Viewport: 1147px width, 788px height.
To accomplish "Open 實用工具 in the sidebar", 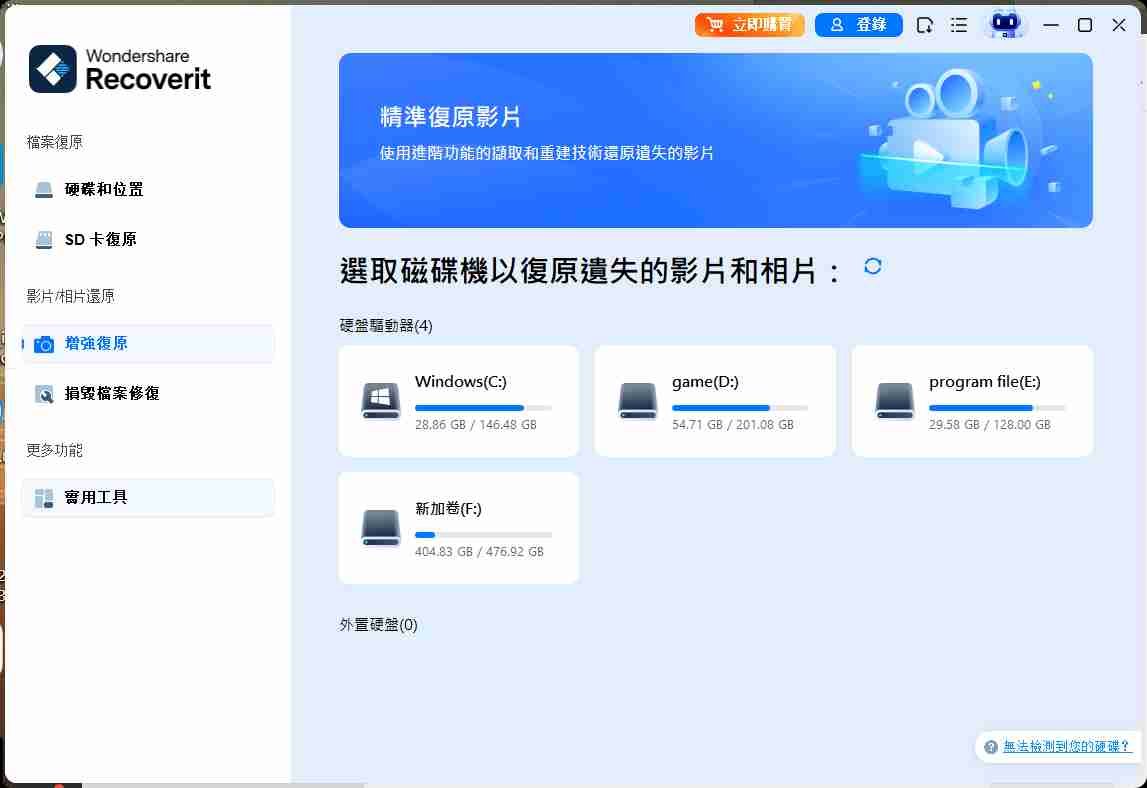I will point(96,497).
